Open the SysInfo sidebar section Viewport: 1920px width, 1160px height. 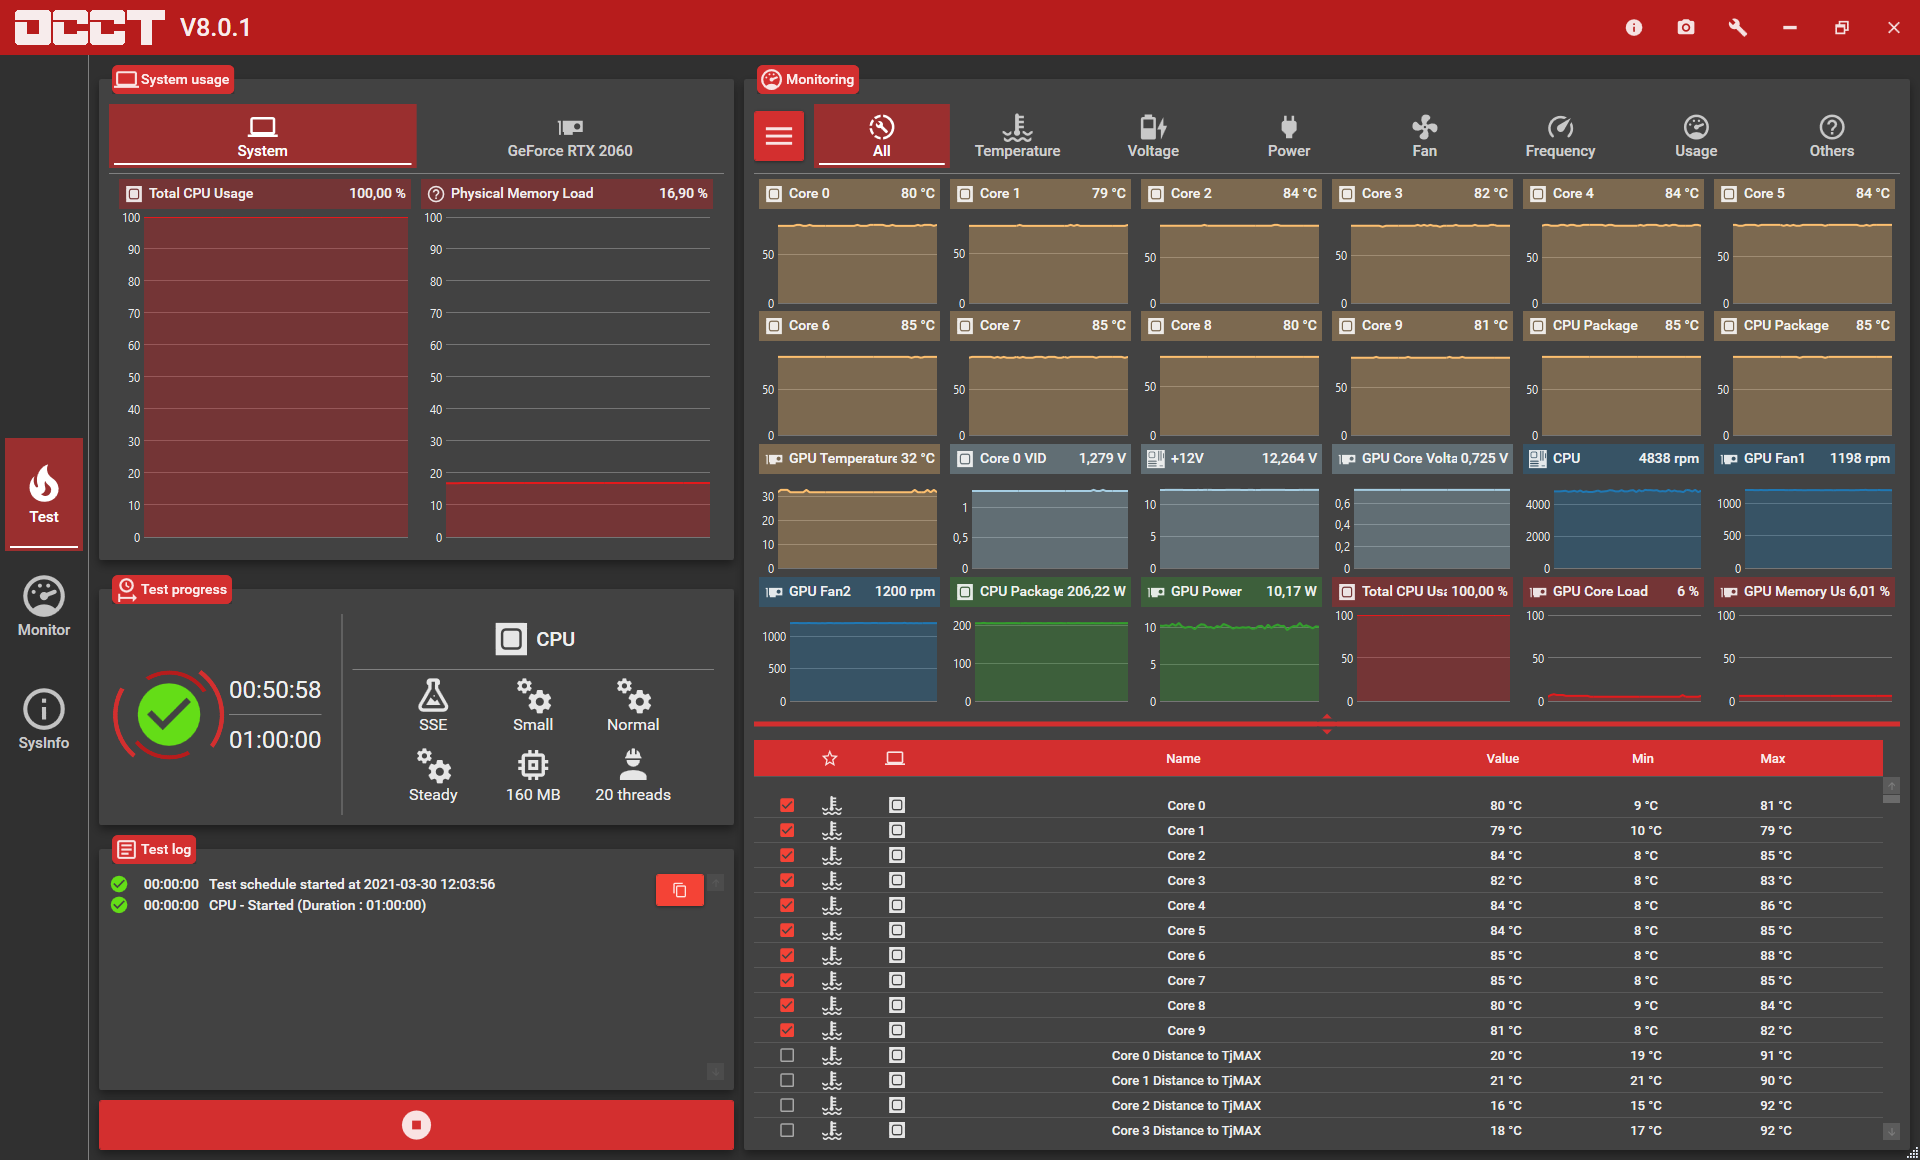point(44,720)
